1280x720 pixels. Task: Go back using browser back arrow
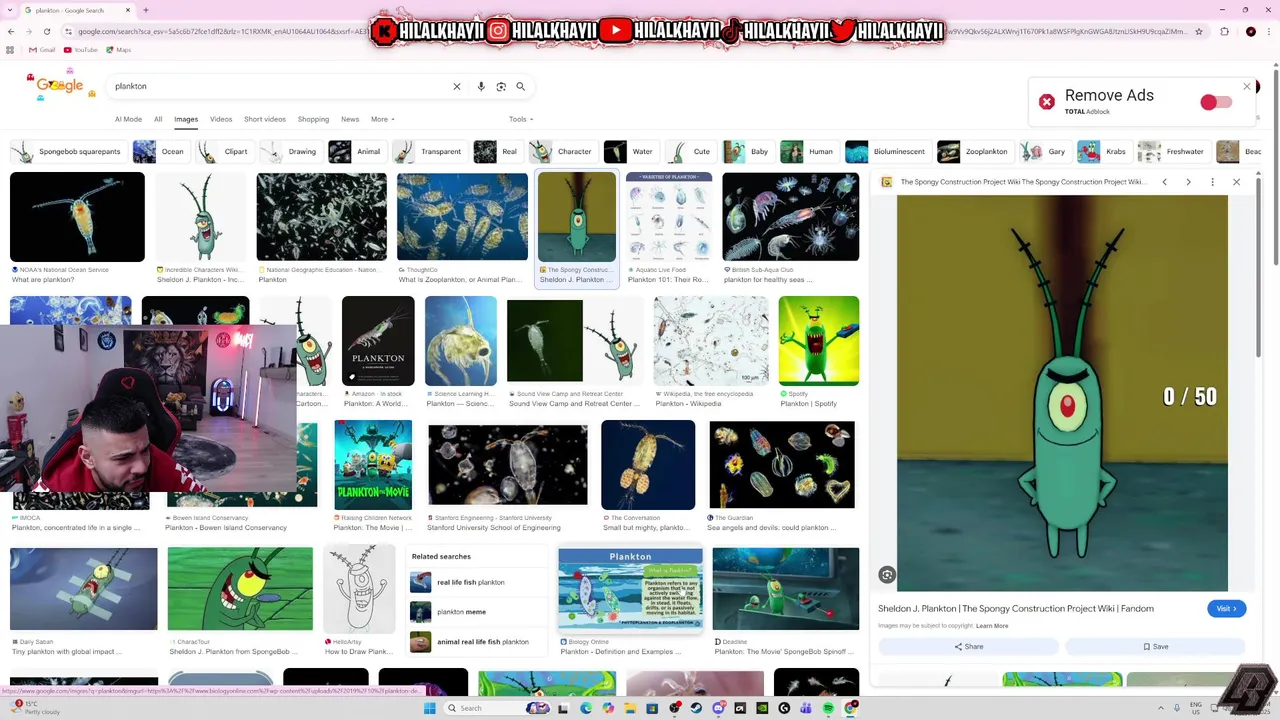(x=11, y=31)
